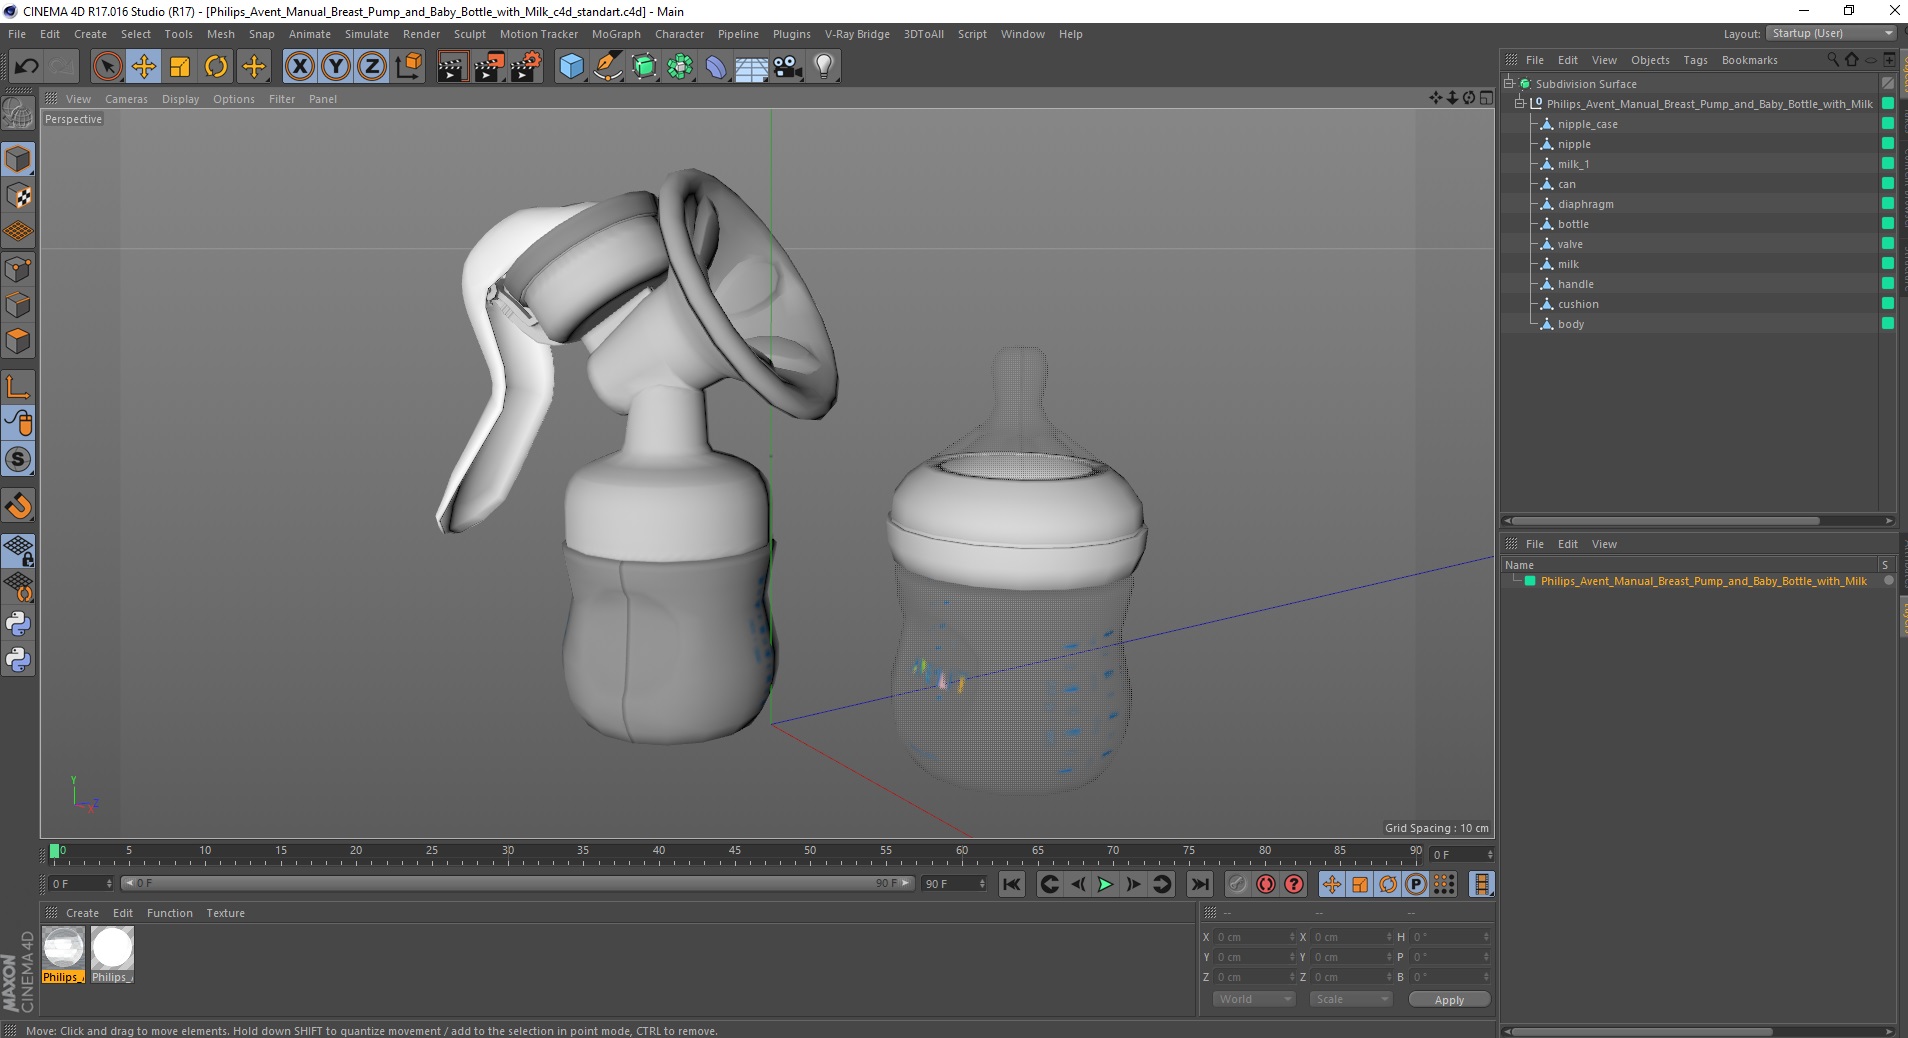Viewport: 1908px width, 1038px height.
Task: Enable Polygons mode
Action: coord(18,341)
